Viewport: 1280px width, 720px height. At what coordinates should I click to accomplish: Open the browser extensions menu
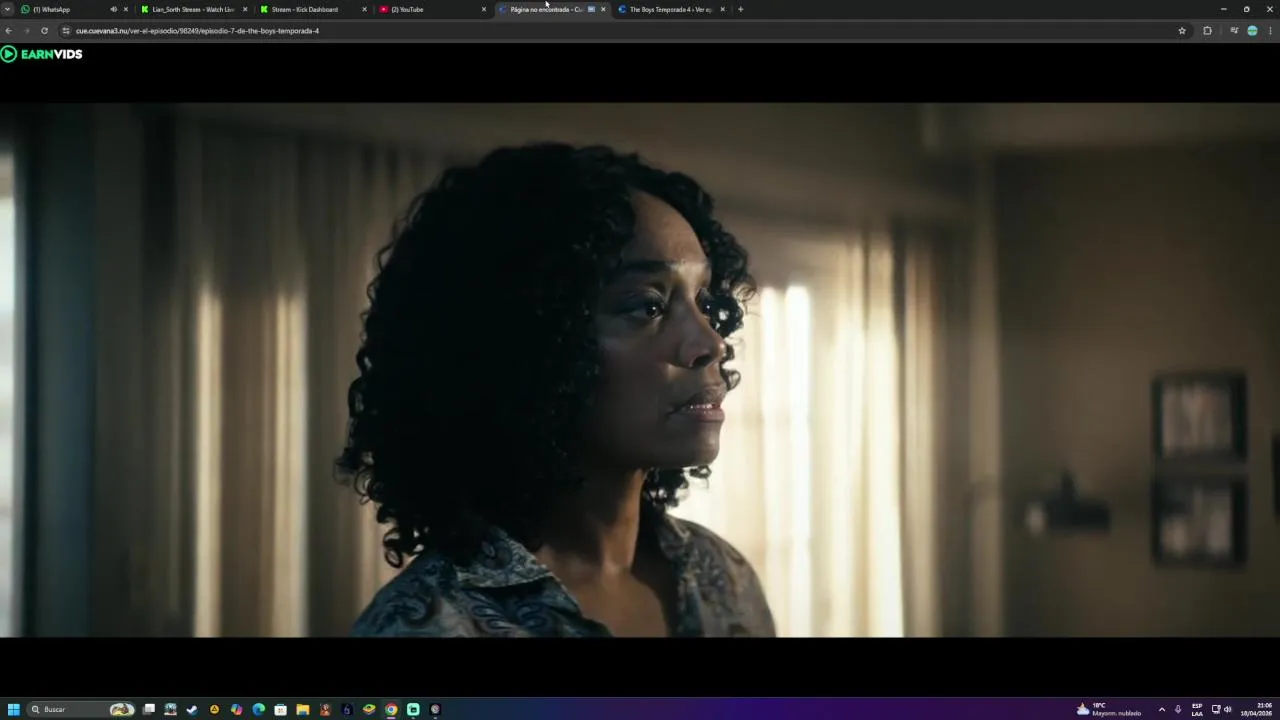pyautogui.click(x=1207, y=31)
